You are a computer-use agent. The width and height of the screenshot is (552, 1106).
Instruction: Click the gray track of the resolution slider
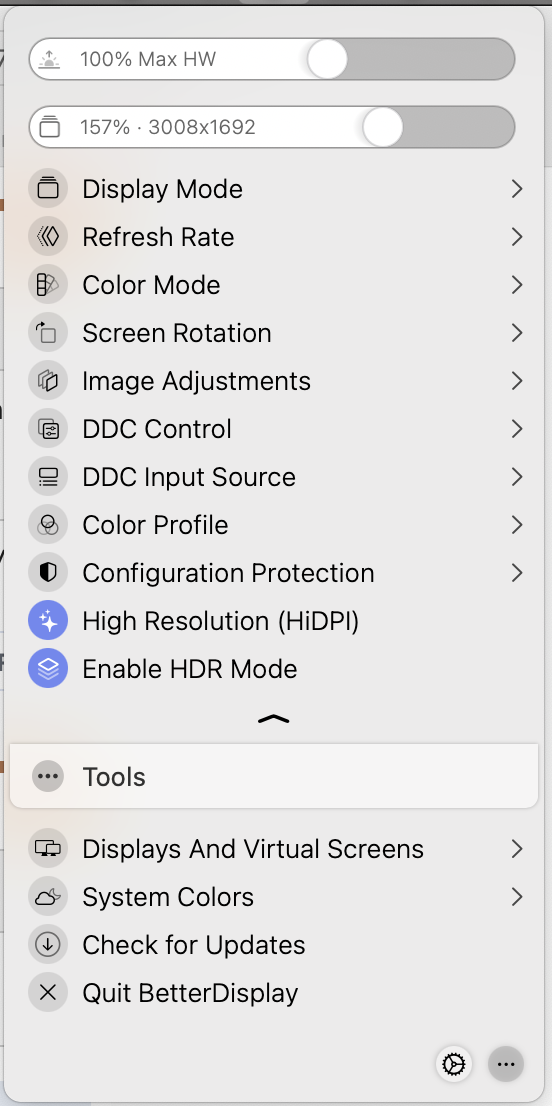tap(458, 127)
